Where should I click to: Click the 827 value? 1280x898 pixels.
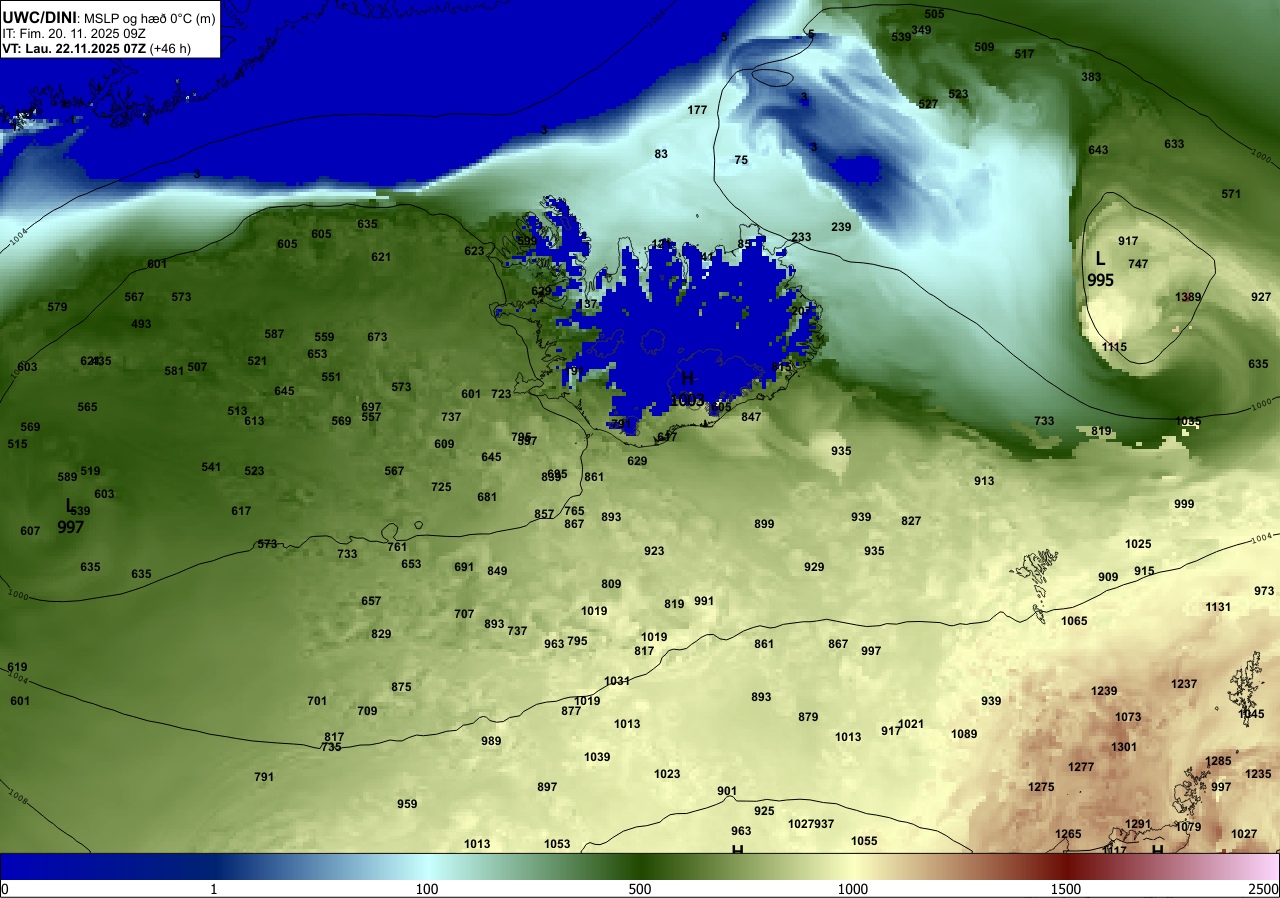(x=911, y=521)
